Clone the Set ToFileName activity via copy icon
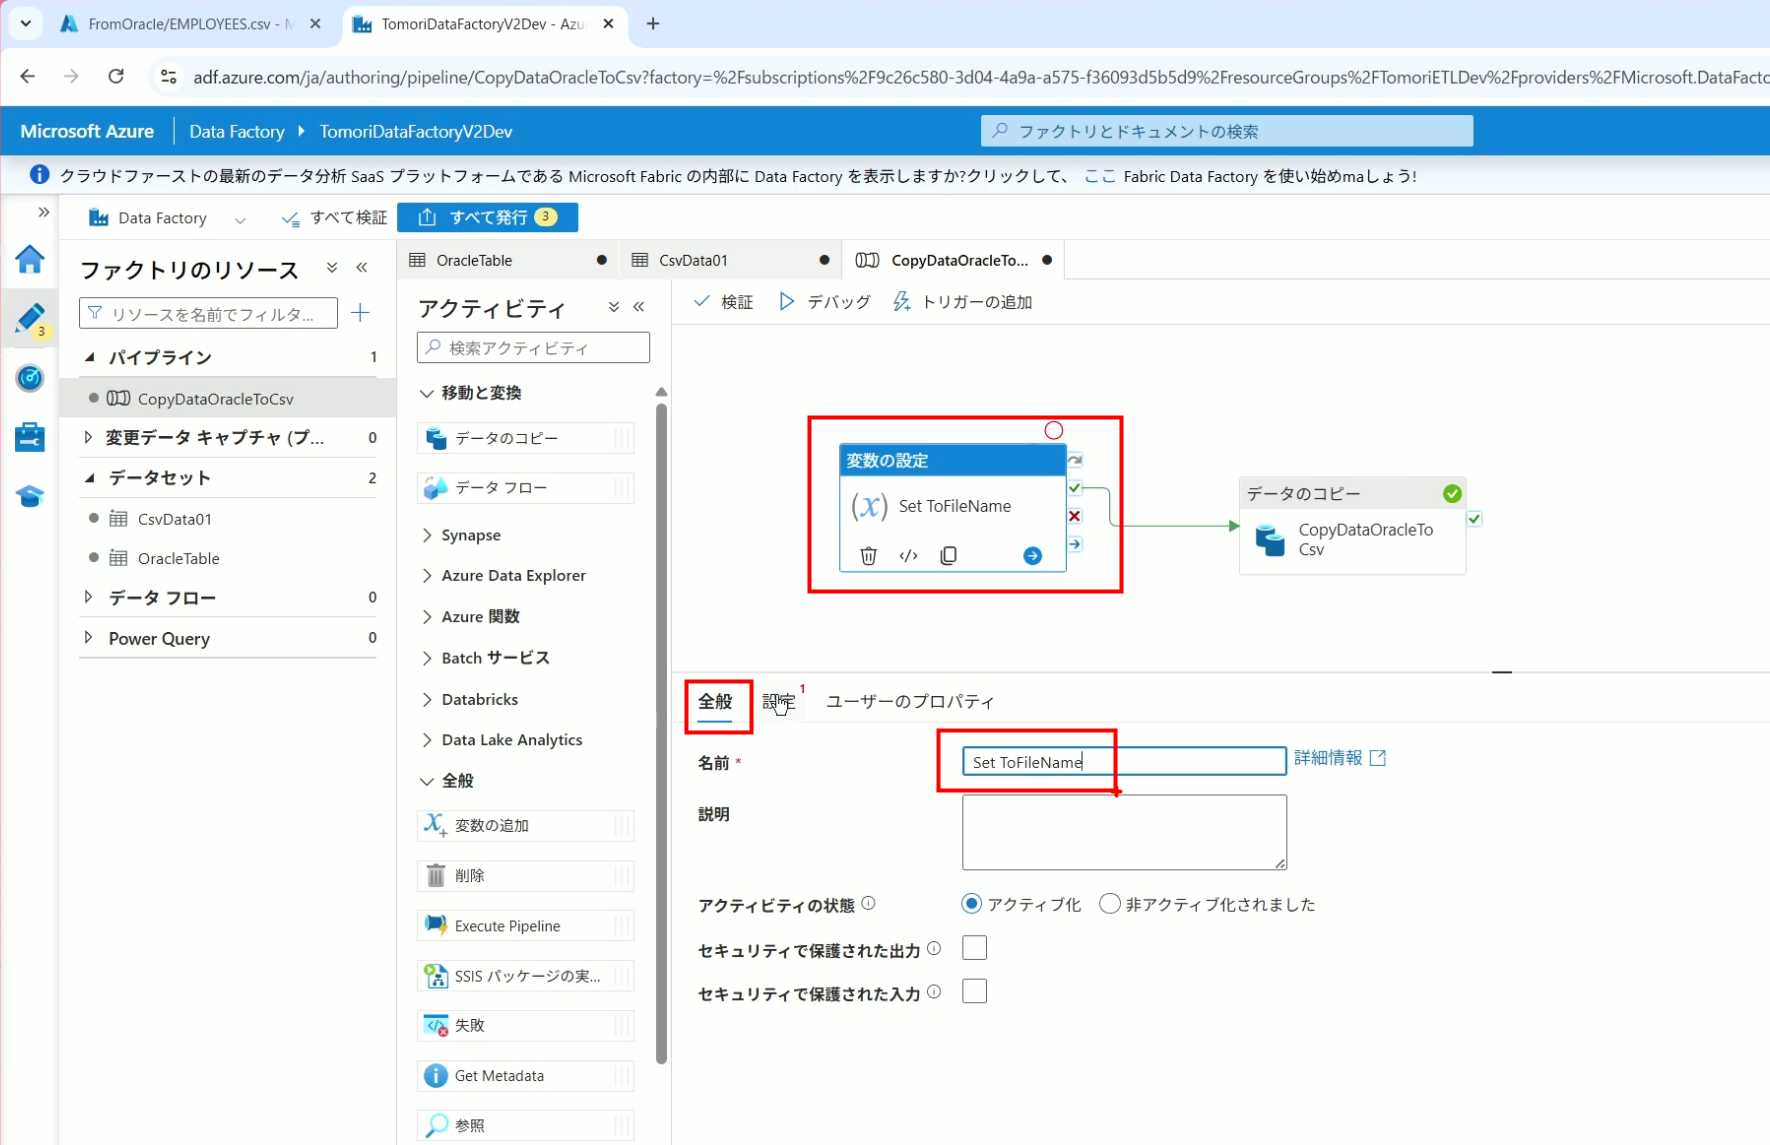The image size is (1770, 1145). (x=948, y=556)
